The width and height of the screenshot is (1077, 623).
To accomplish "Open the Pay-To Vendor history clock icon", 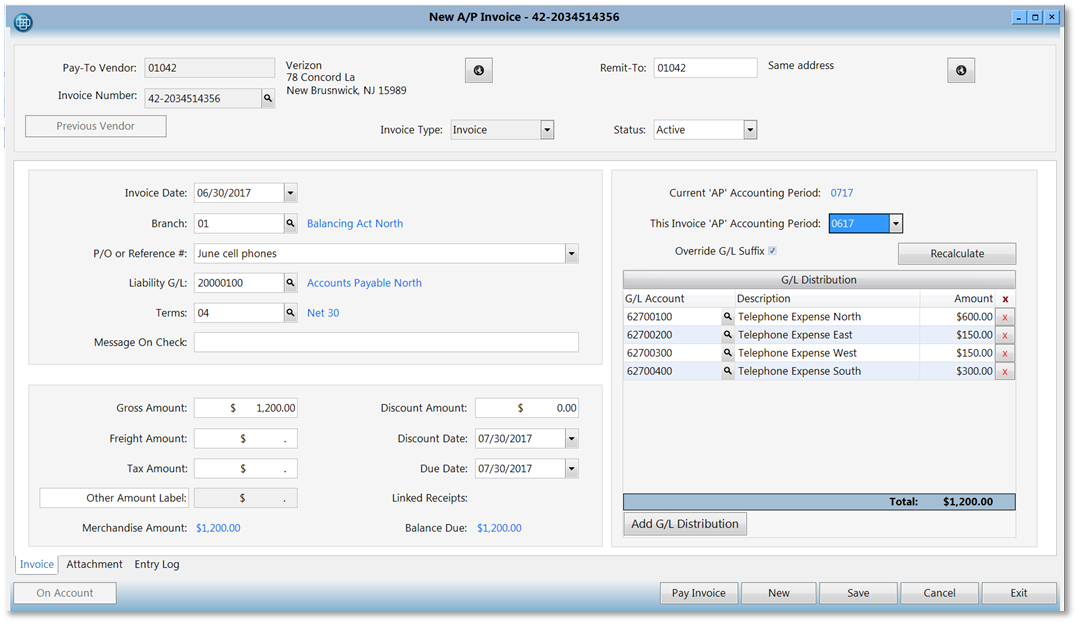I will pos(478,70).
